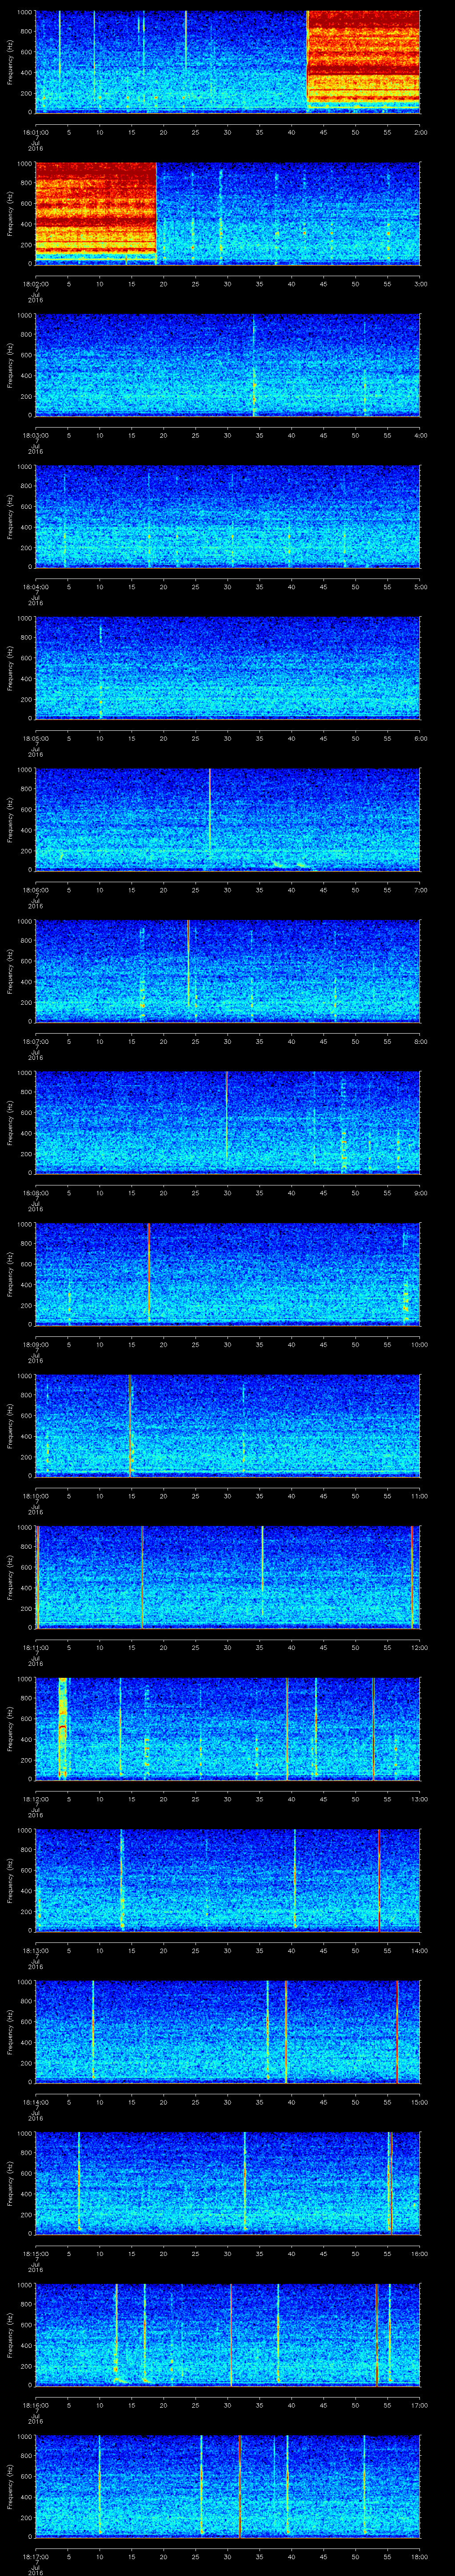Click the 18:09:00 start time label
Screen dimensions: 455x2576
click(35, 1344)
